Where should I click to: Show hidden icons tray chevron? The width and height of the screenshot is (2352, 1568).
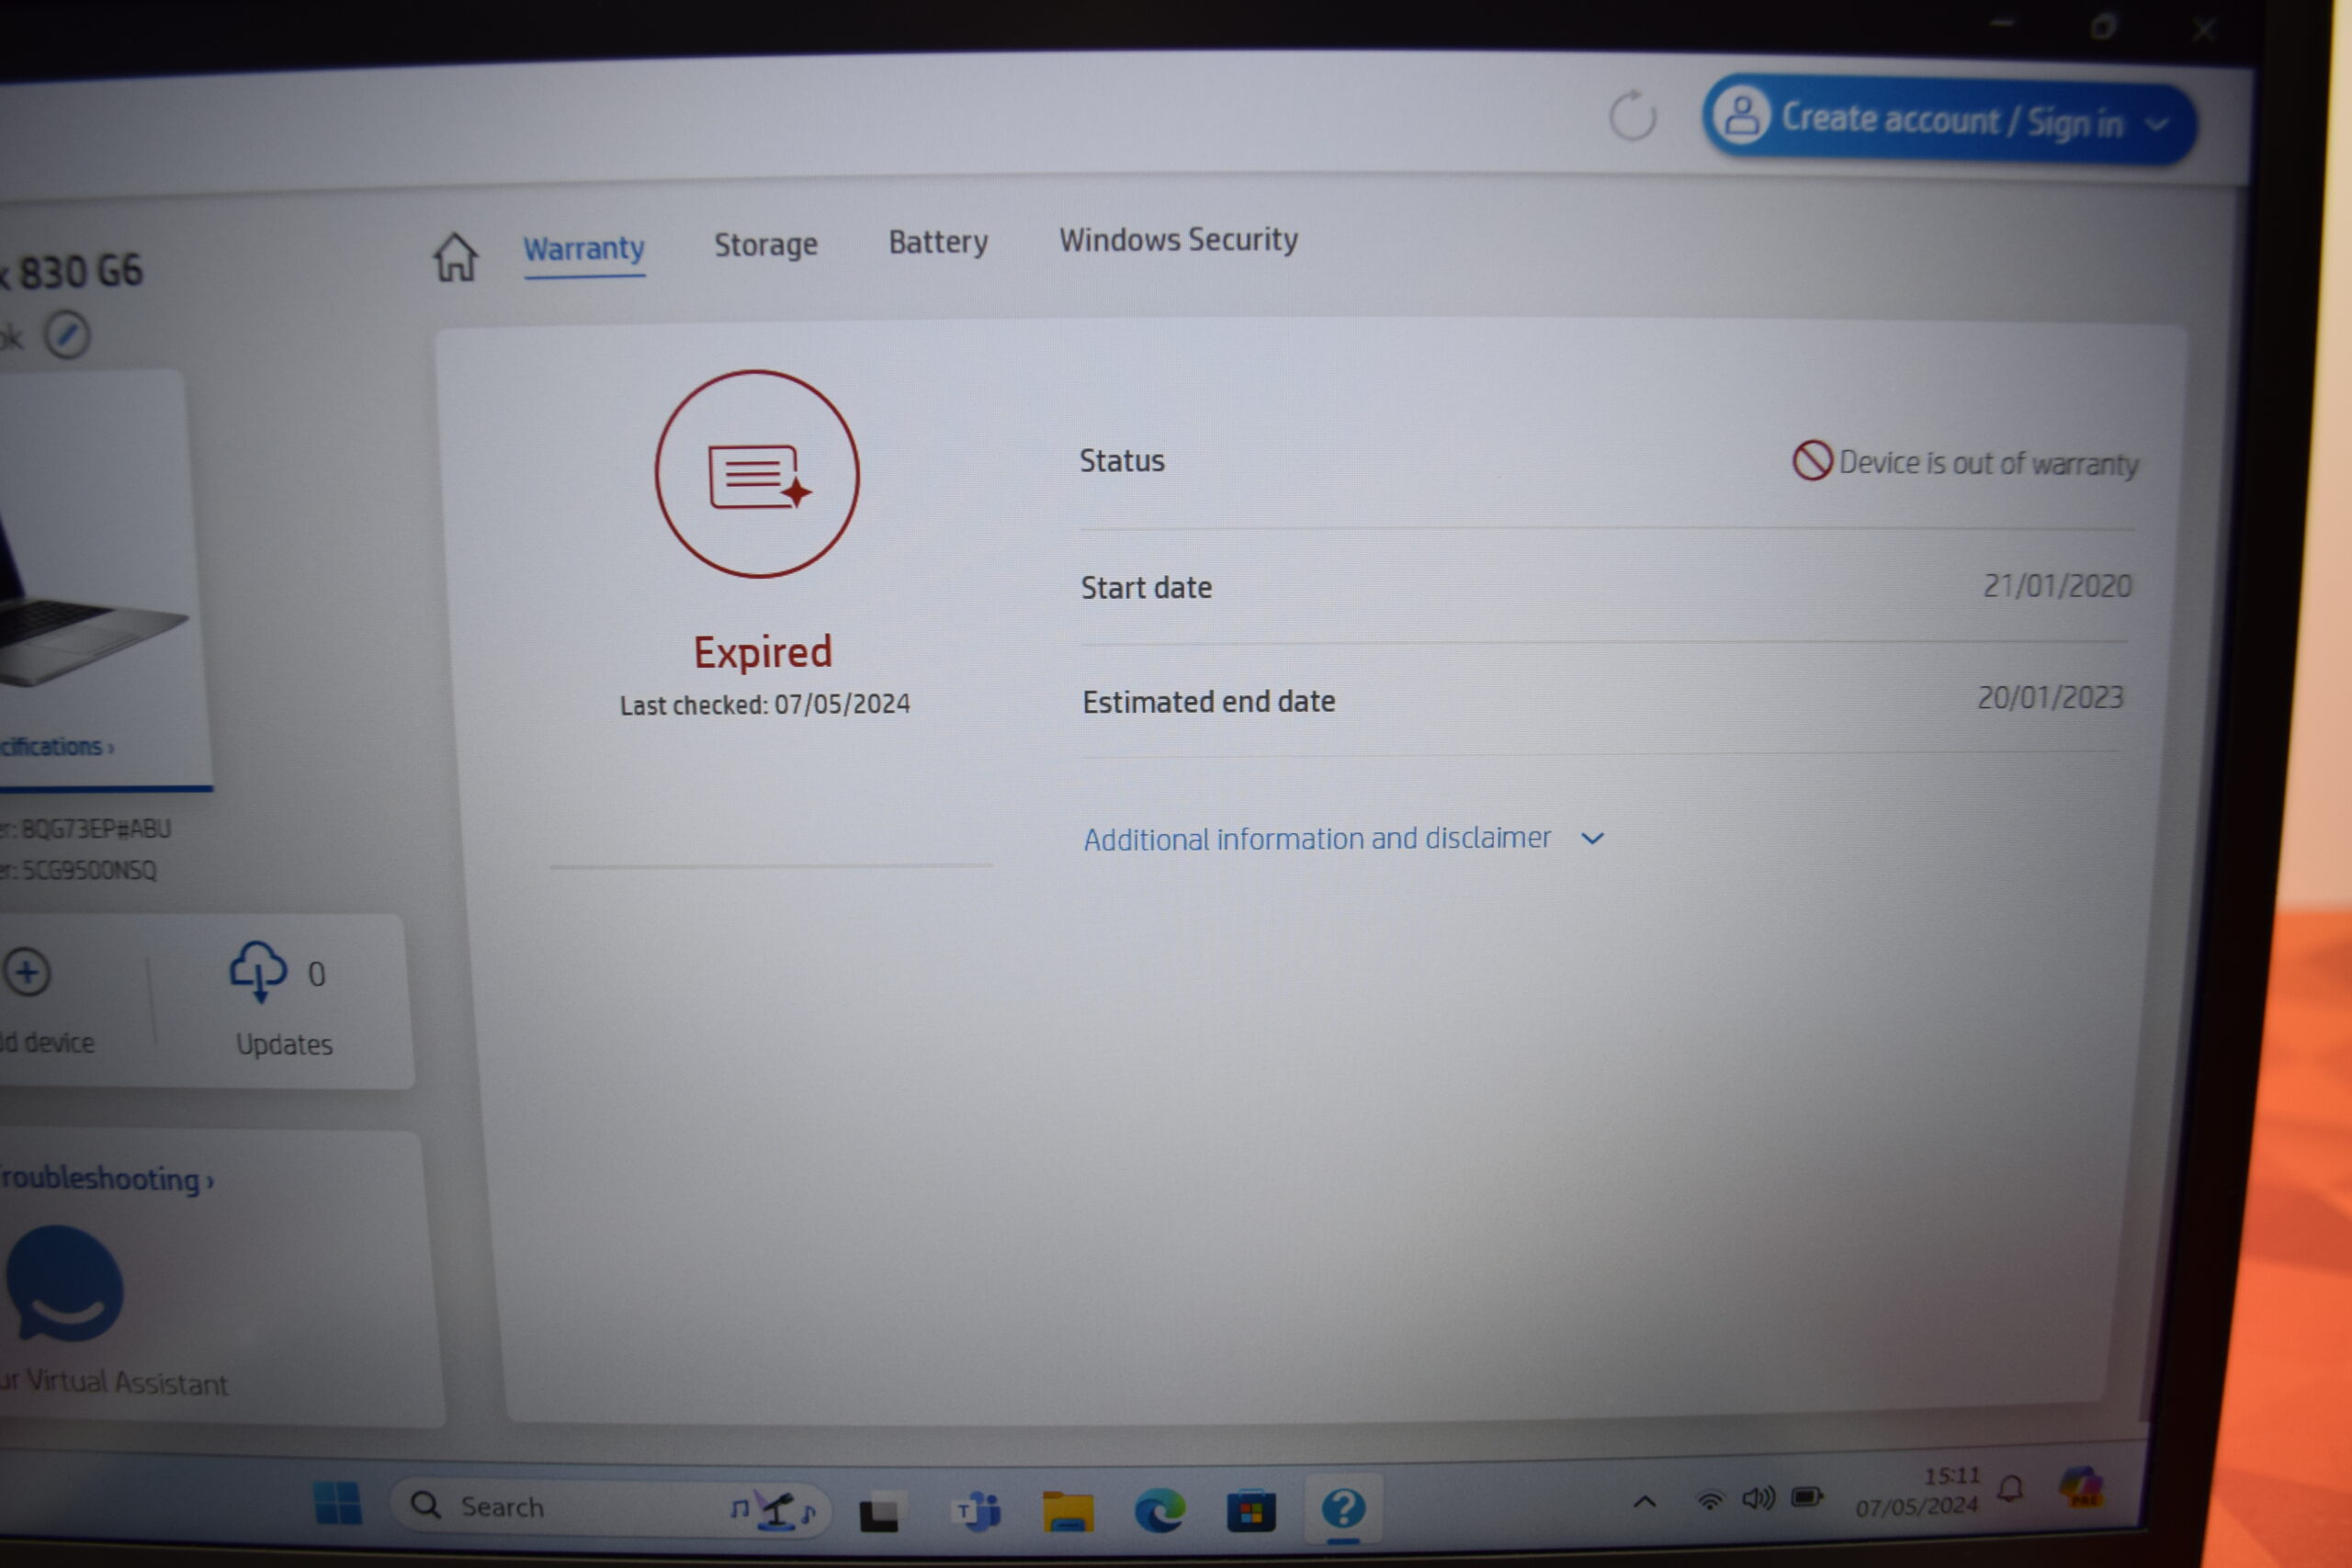click(x=1644, y=1502)
